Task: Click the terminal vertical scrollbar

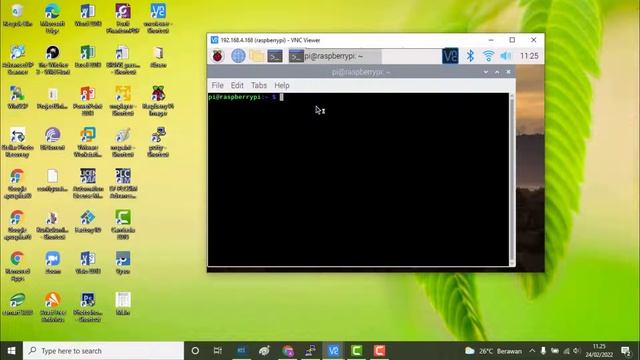Action: (512, 180)
